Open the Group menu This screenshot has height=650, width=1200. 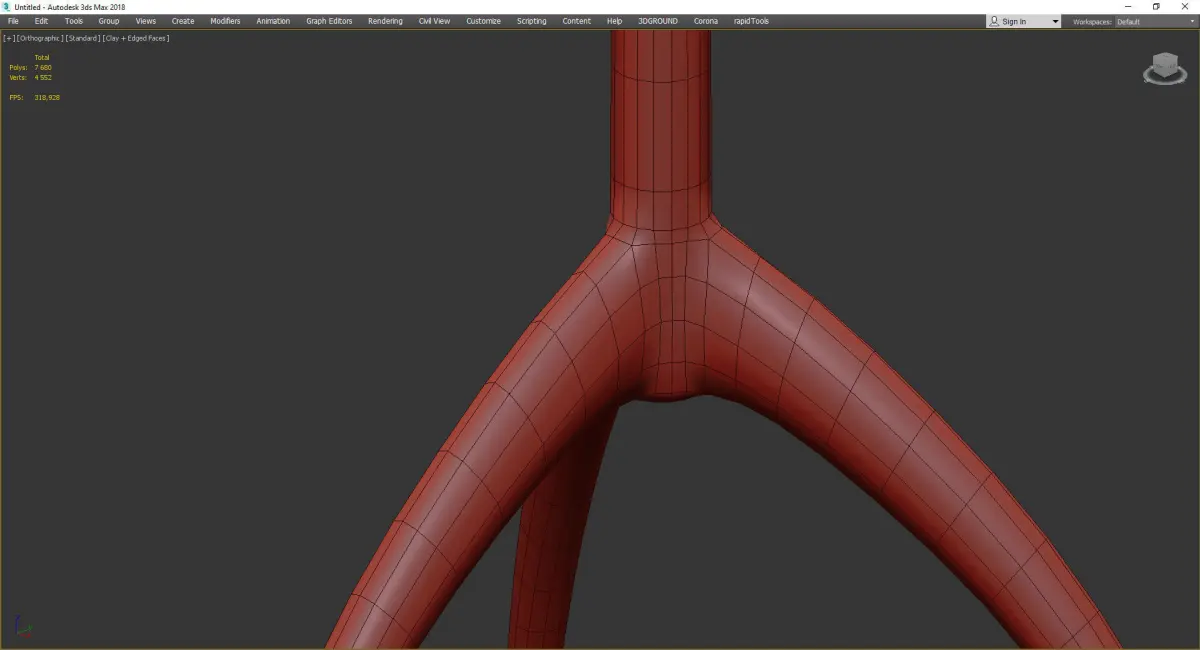click(x=109, y=21)
